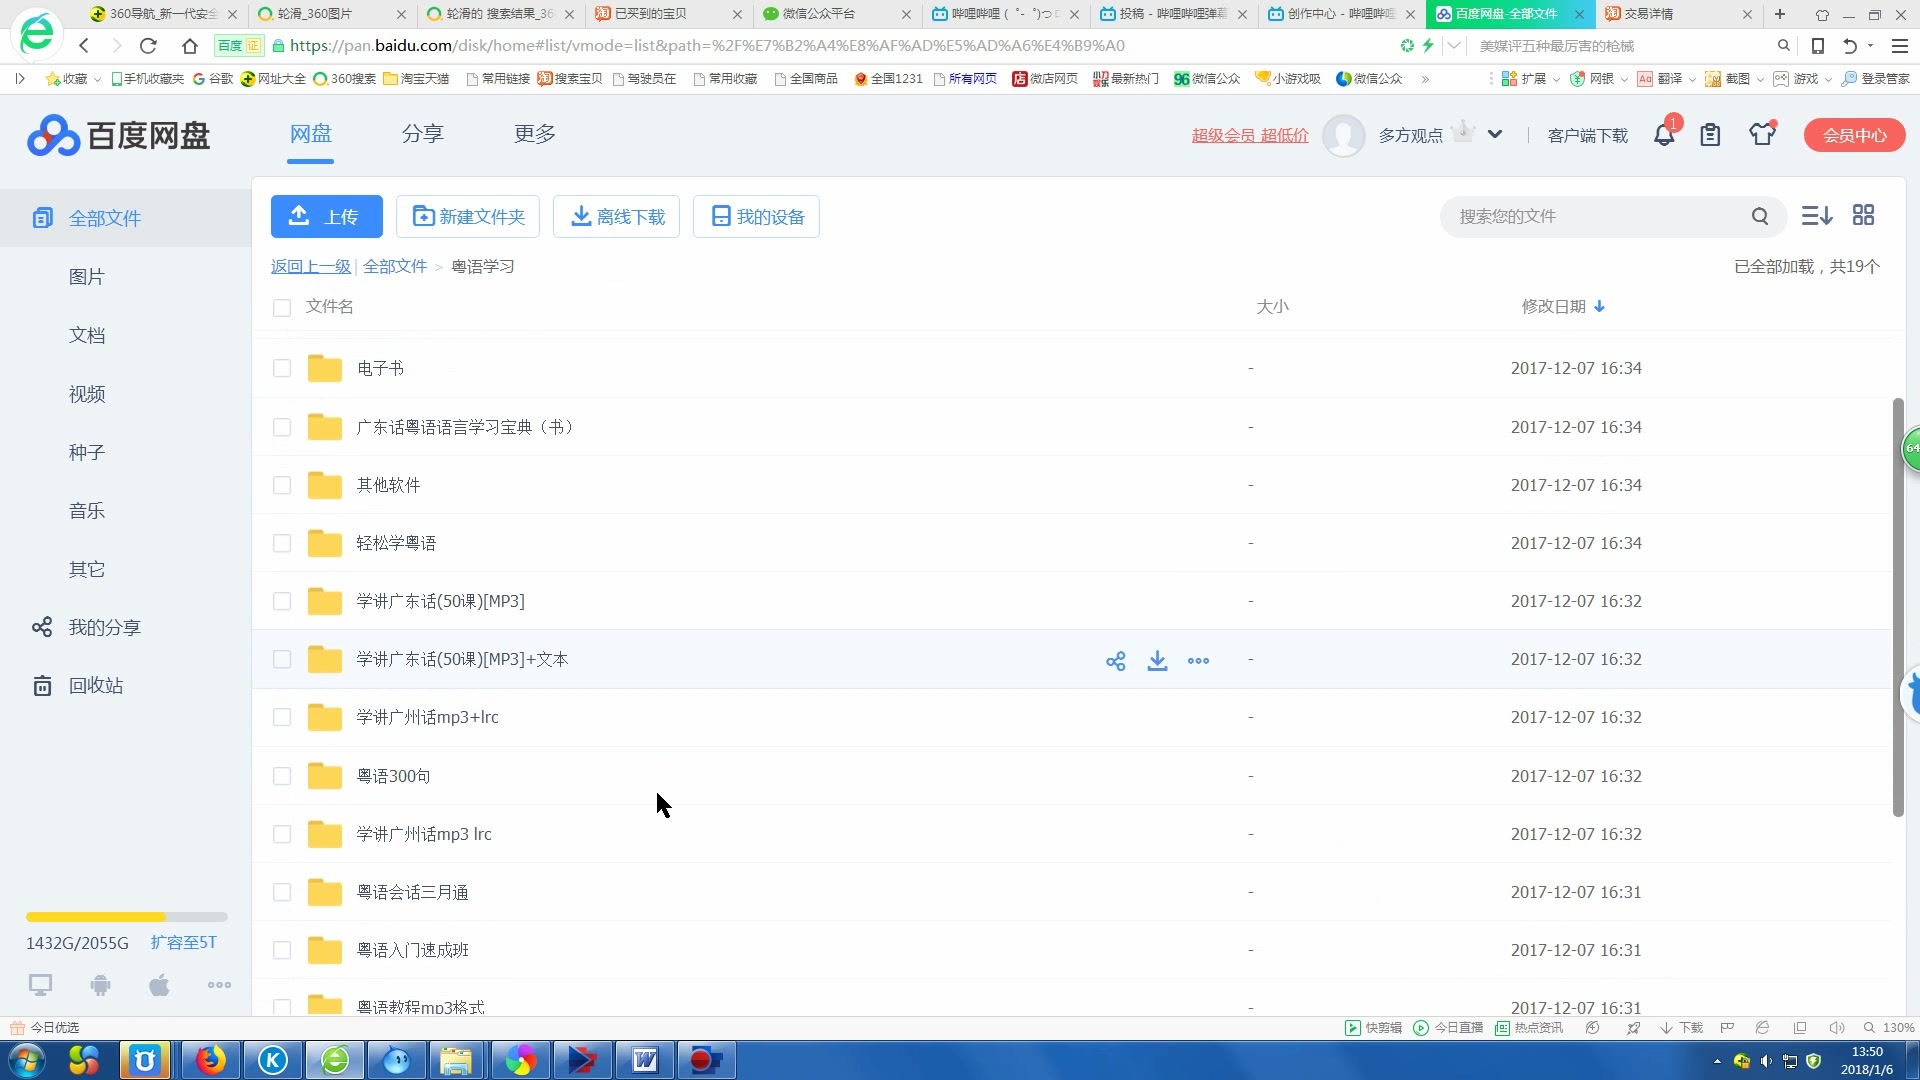Switch to 网盘 tab

(x=311, y=134)
